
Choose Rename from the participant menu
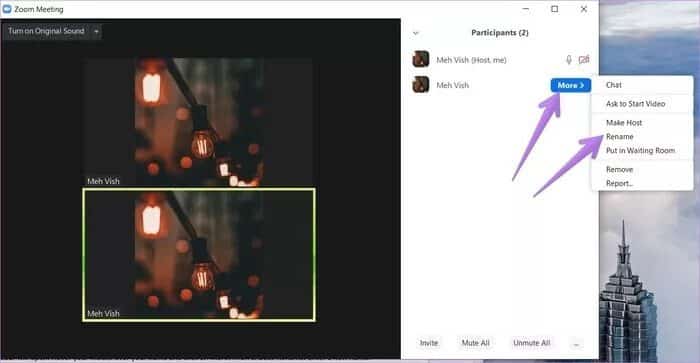pyautogui.click(x=619, y=137)
